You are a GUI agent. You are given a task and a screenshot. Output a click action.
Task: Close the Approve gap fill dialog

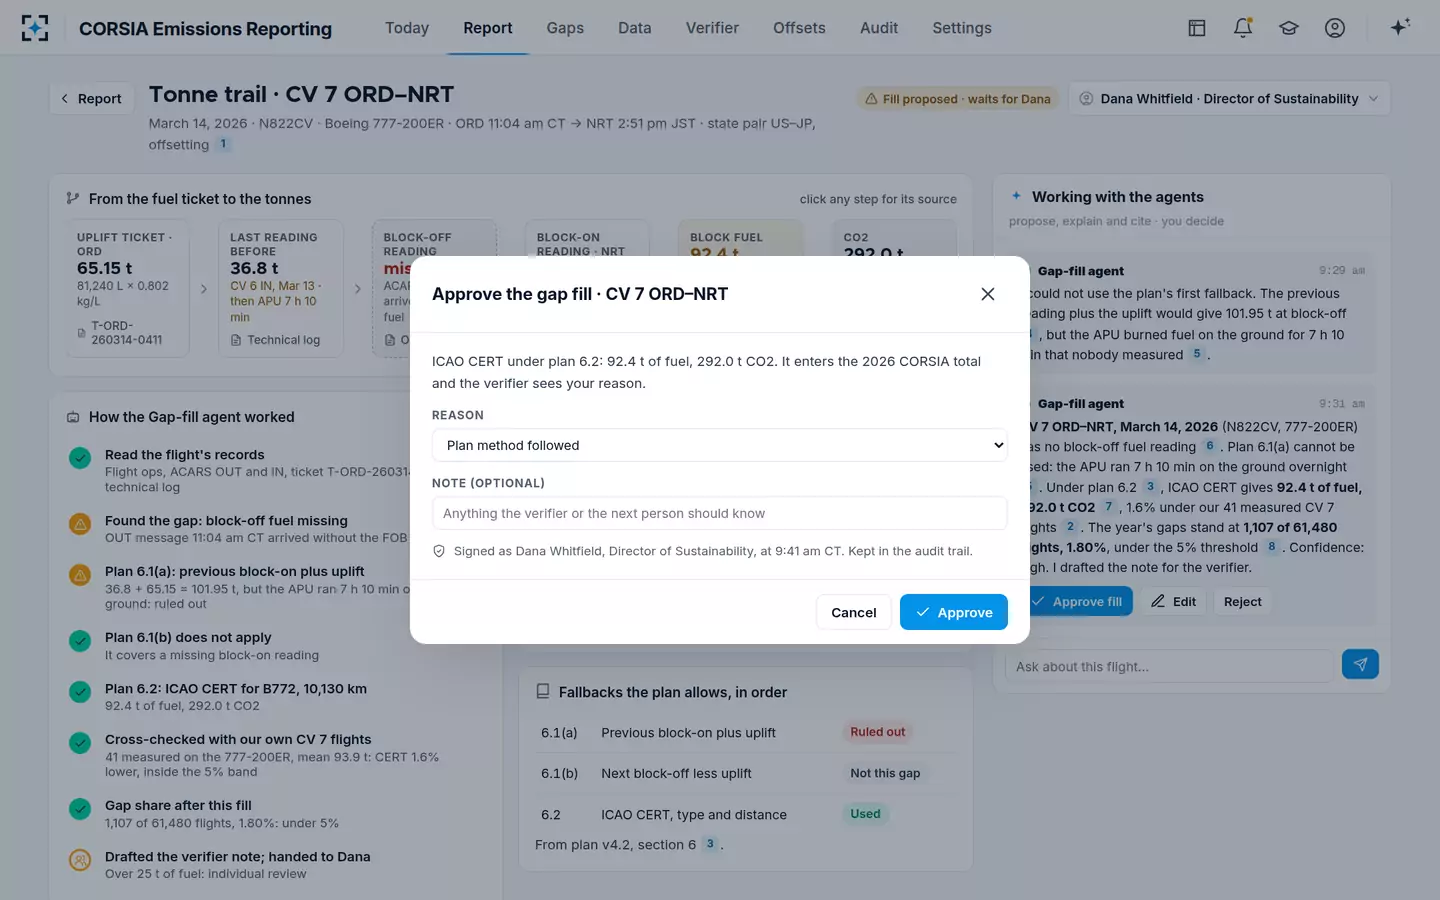pyautogui.click(x=988, y=294)
